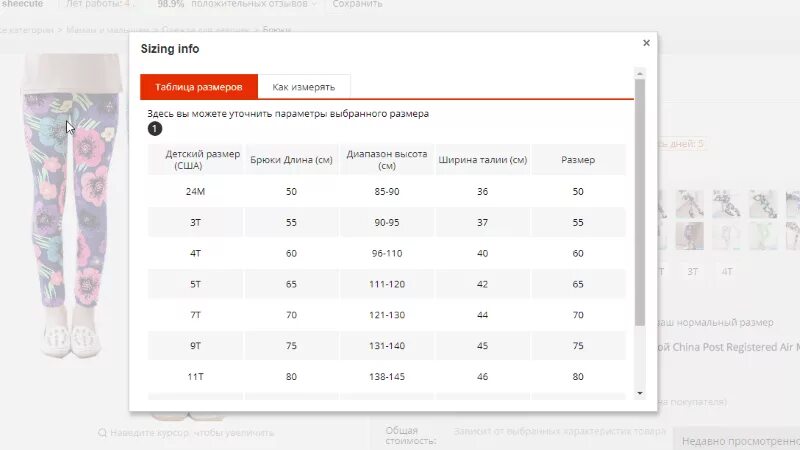This screenshot has height=450, width=800.
Task: Click the 24M size cell
Action: coord(195,191)
